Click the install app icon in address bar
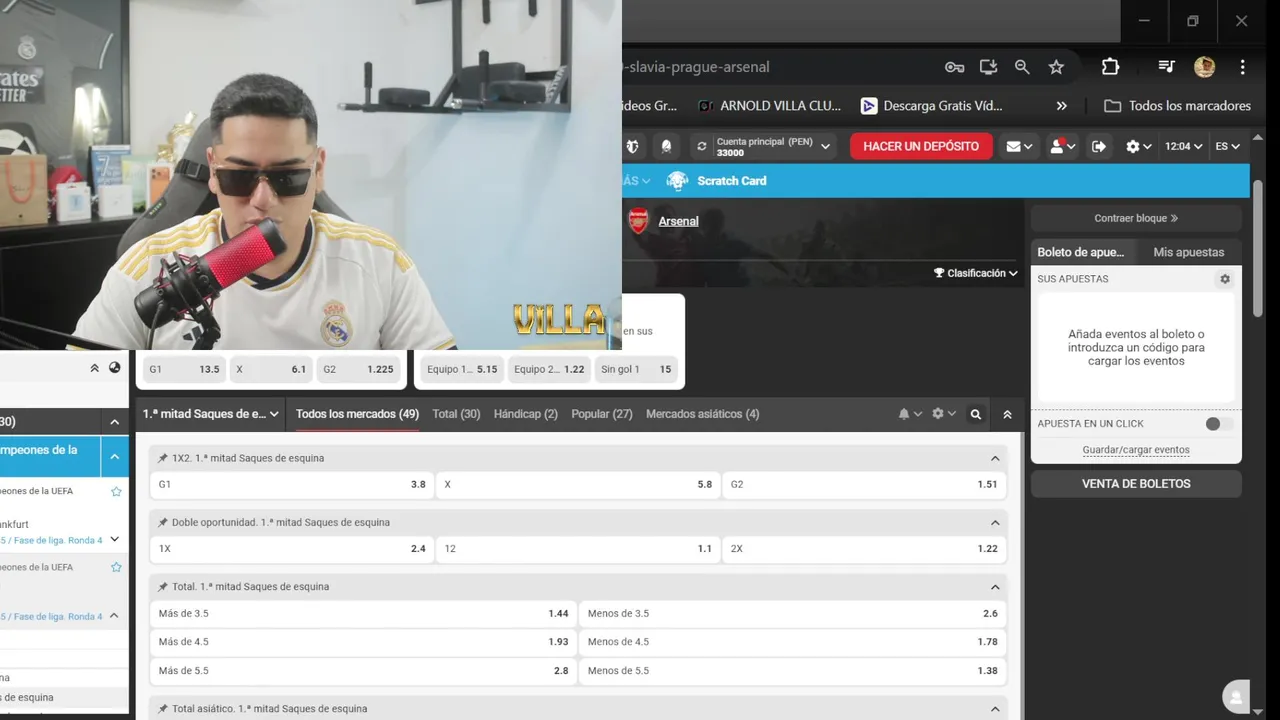Viewport: 1280px width, 720px height. tap(988, 67)
